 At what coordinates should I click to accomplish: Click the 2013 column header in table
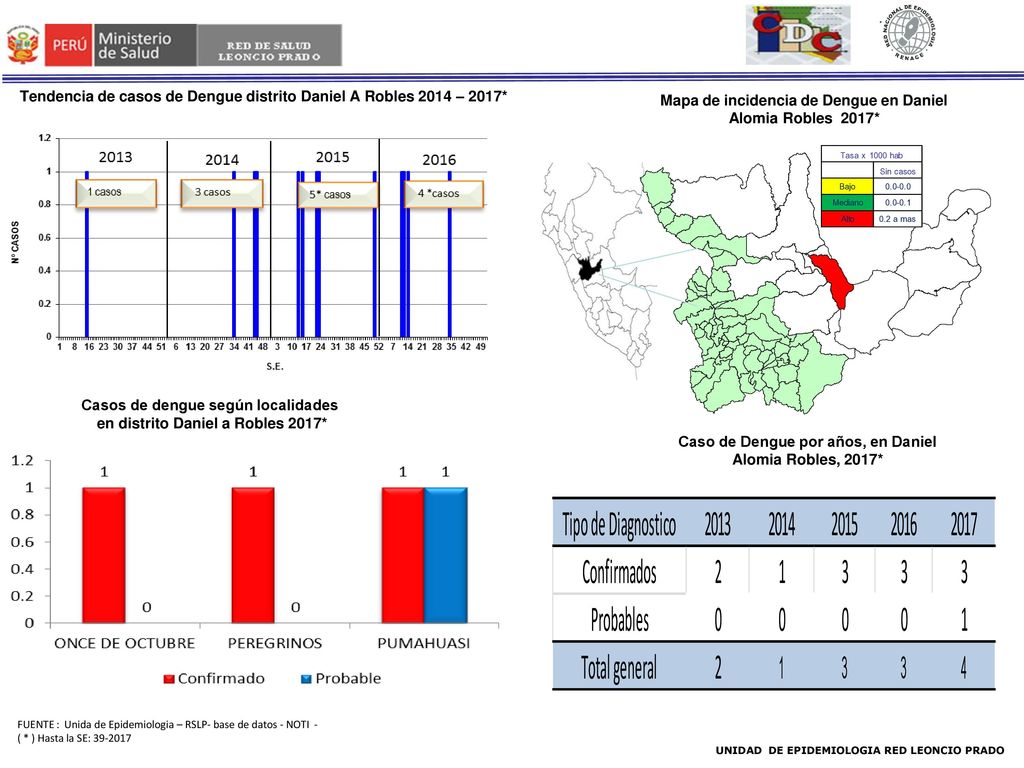point(717,524)
